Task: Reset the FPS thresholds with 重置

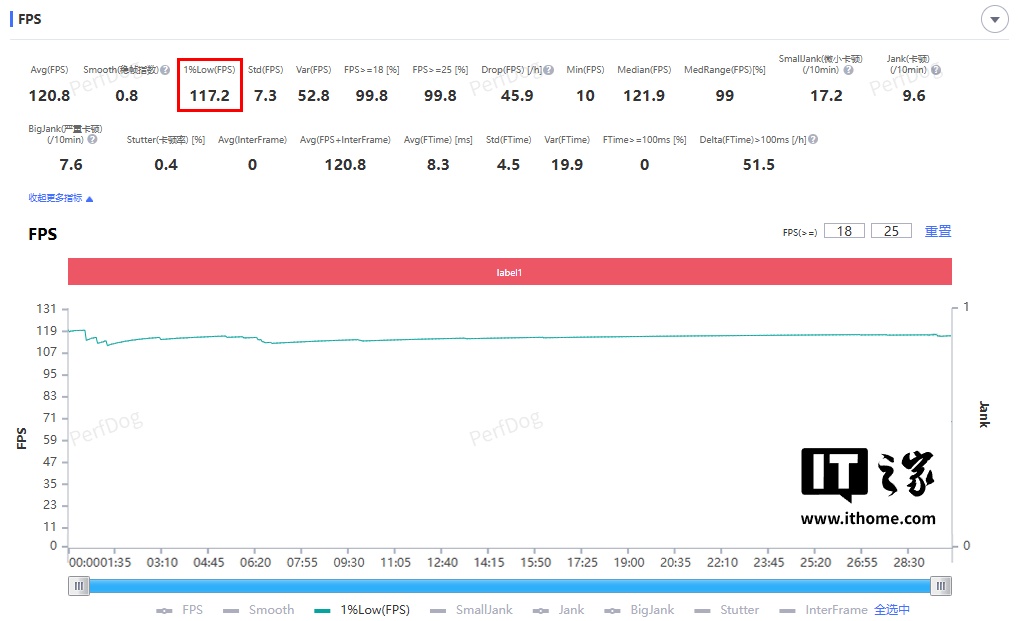Action: (x=938, y=231)
